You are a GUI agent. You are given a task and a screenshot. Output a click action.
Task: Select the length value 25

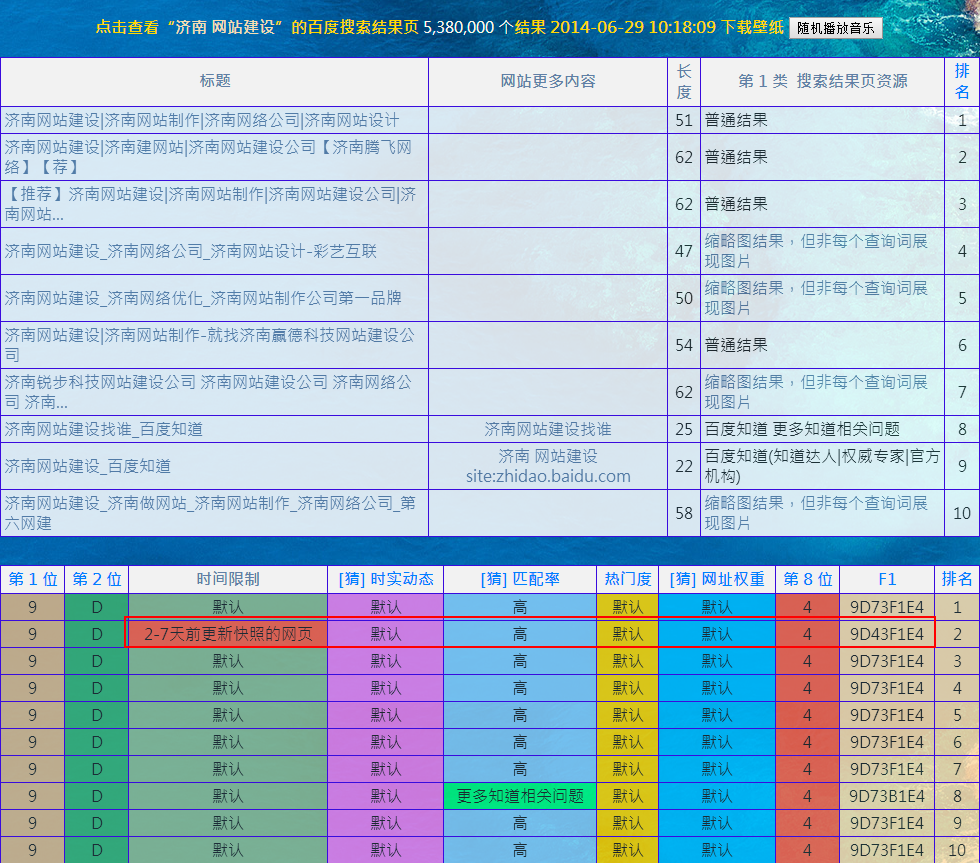pyautogui.click(x=684, y=429)
